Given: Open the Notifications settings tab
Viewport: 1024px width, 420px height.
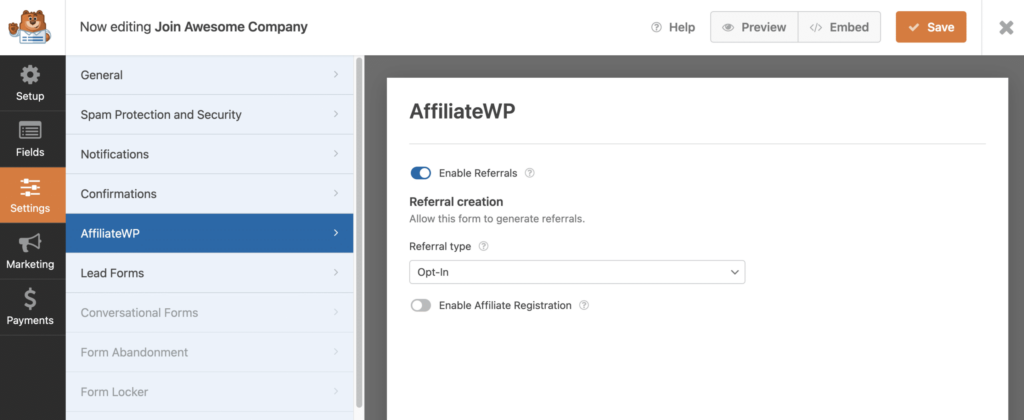Looking at the screenshot, I should (210, 154).
